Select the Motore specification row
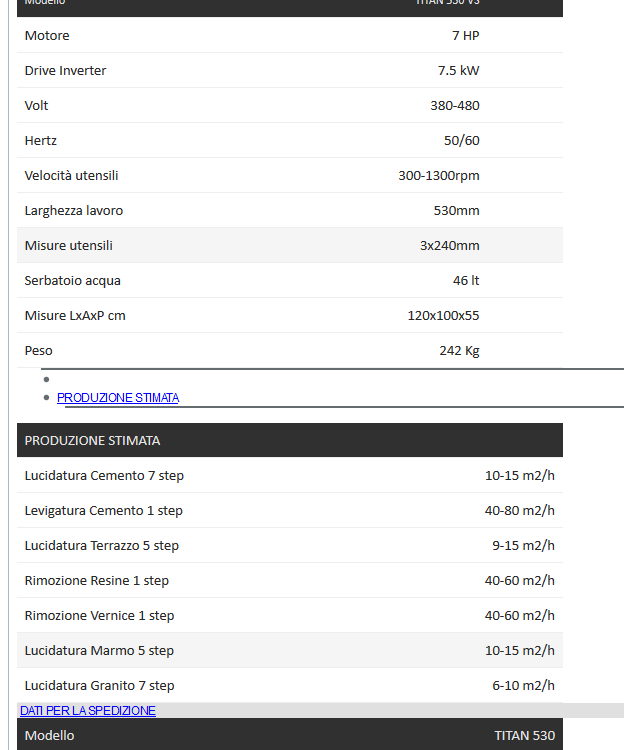The height and width of the screenshot is (750, 624). click(290, 35)
